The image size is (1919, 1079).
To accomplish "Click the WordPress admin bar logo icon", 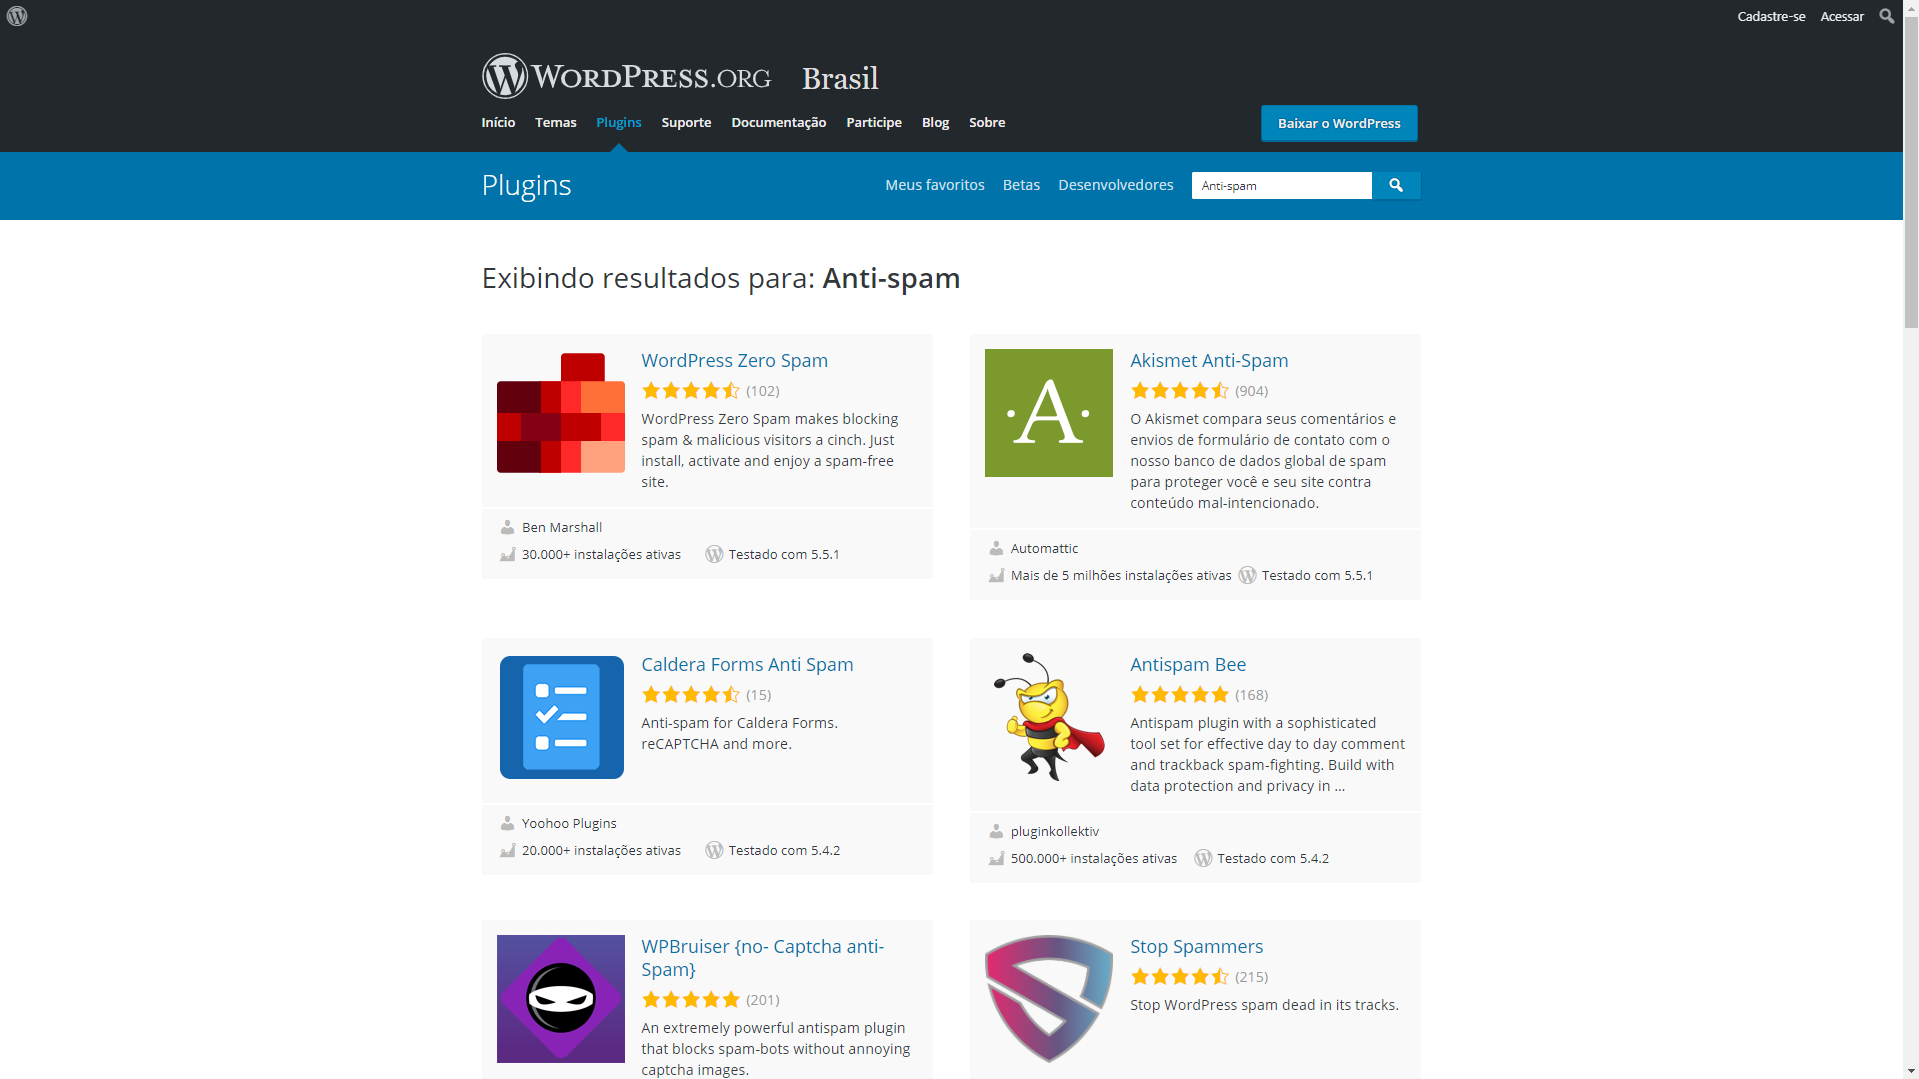I will pos(17,16).
